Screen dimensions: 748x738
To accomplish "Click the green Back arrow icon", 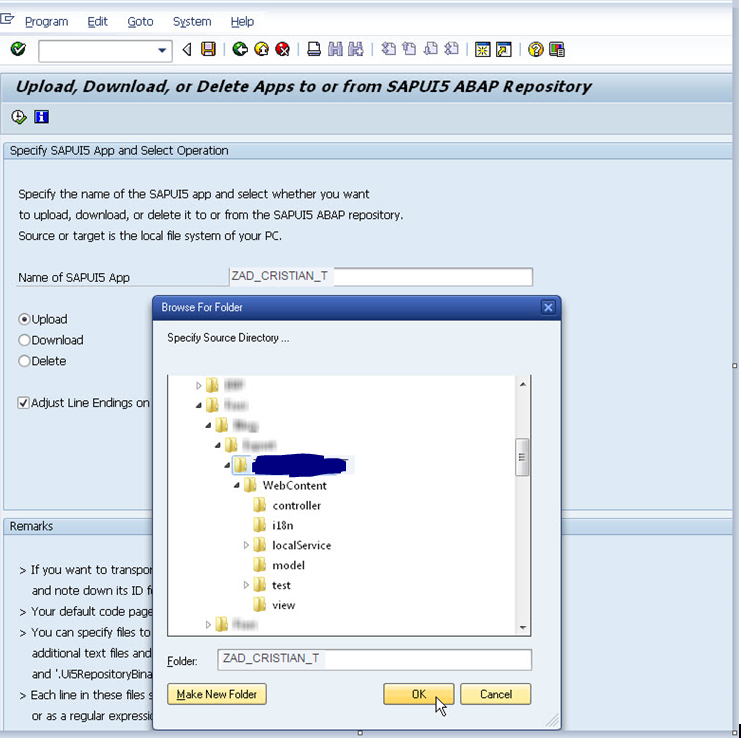I will 240,49.
